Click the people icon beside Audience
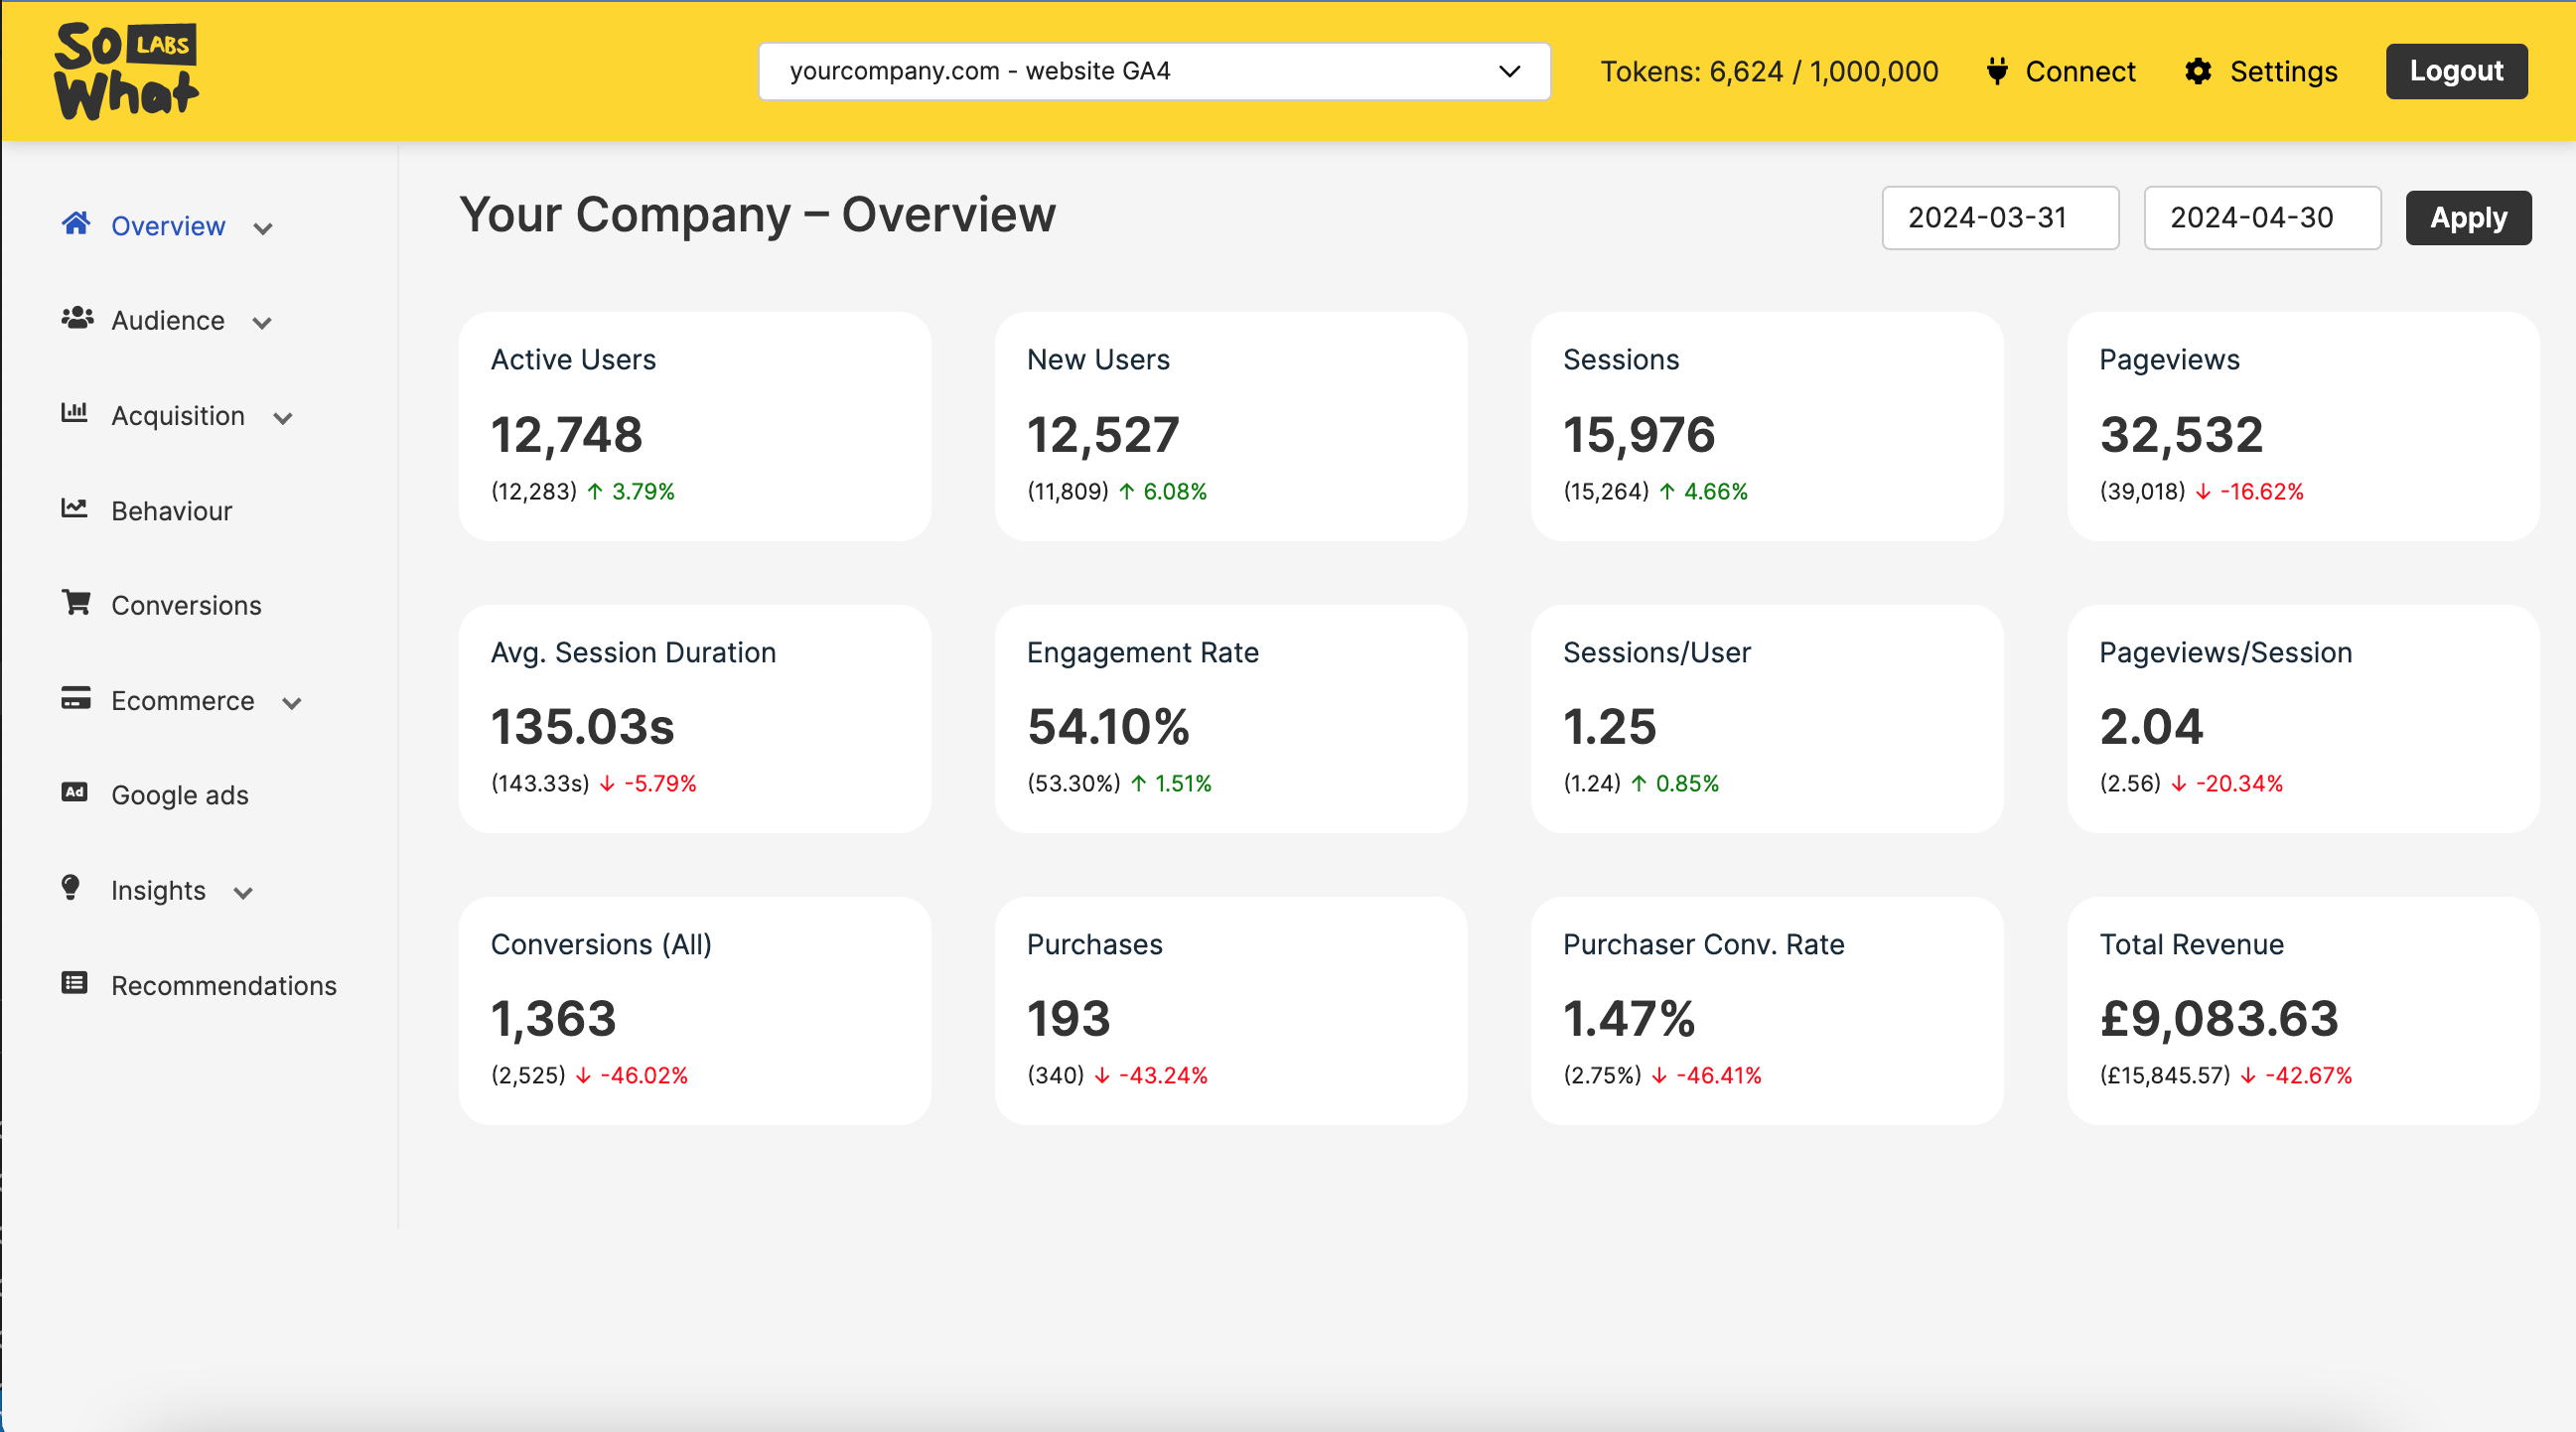The width and height of the screenshot is (2576, 1432). pyautogui.click(x=77, y=318)
